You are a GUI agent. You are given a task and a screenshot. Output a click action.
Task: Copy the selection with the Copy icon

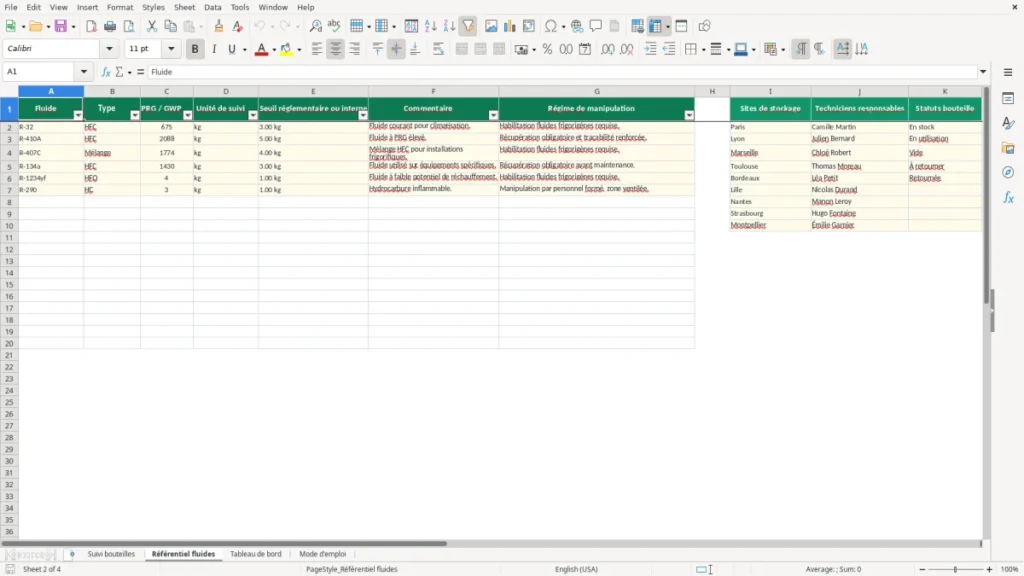coord(170,26)
